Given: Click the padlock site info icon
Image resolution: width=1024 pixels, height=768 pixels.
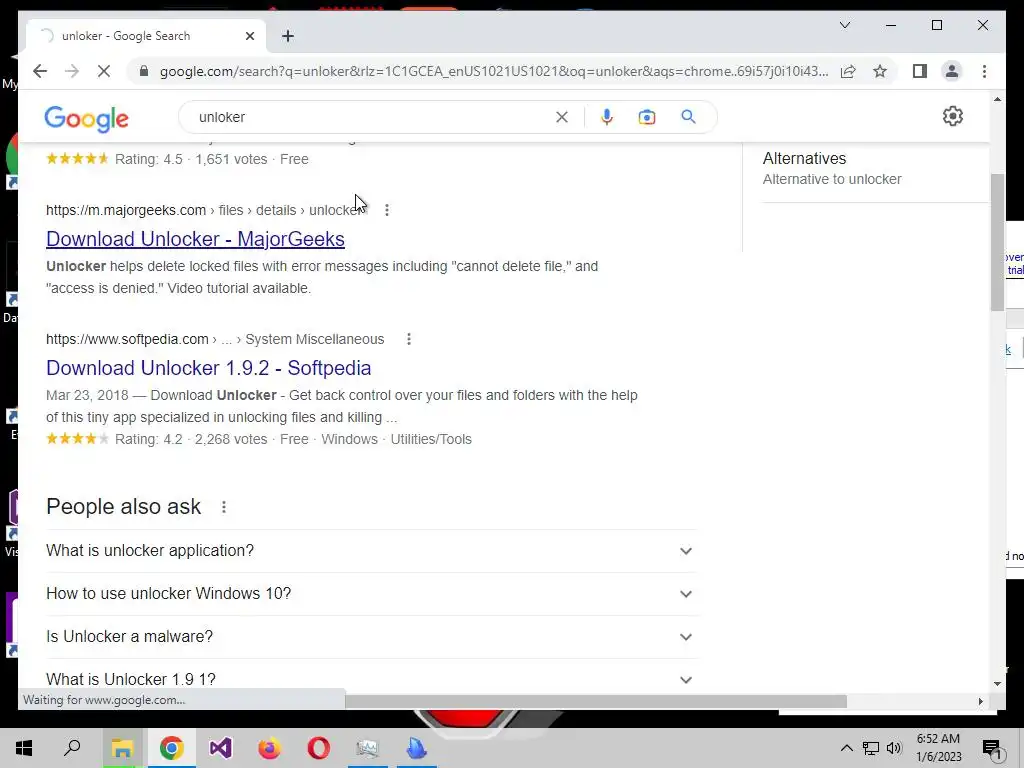Looking at the screenshot, I should point(144,71).
